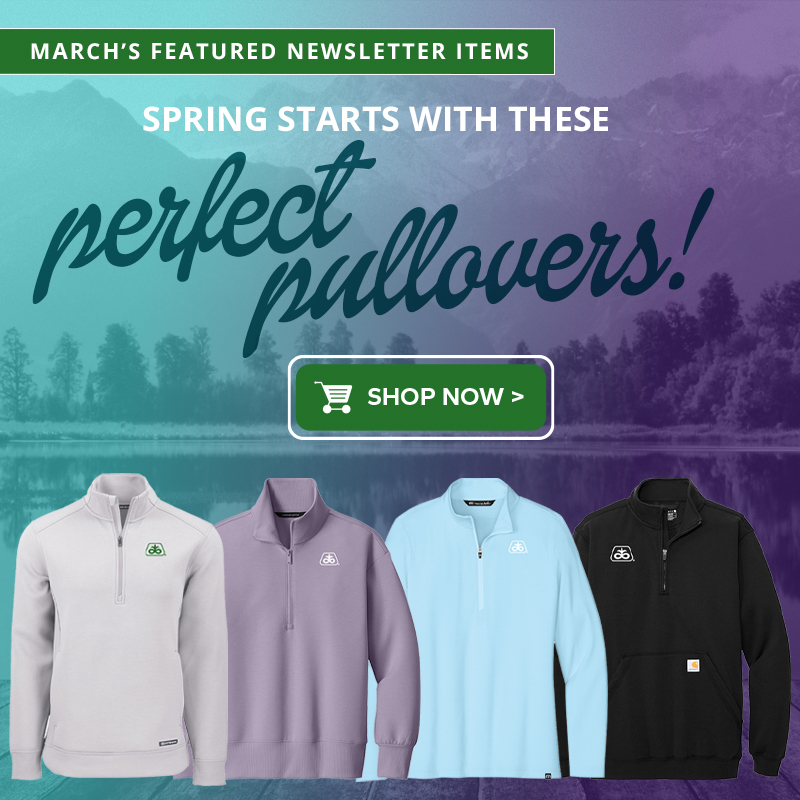
Task: Select the black Carhartt pullover
Action: 681,628
